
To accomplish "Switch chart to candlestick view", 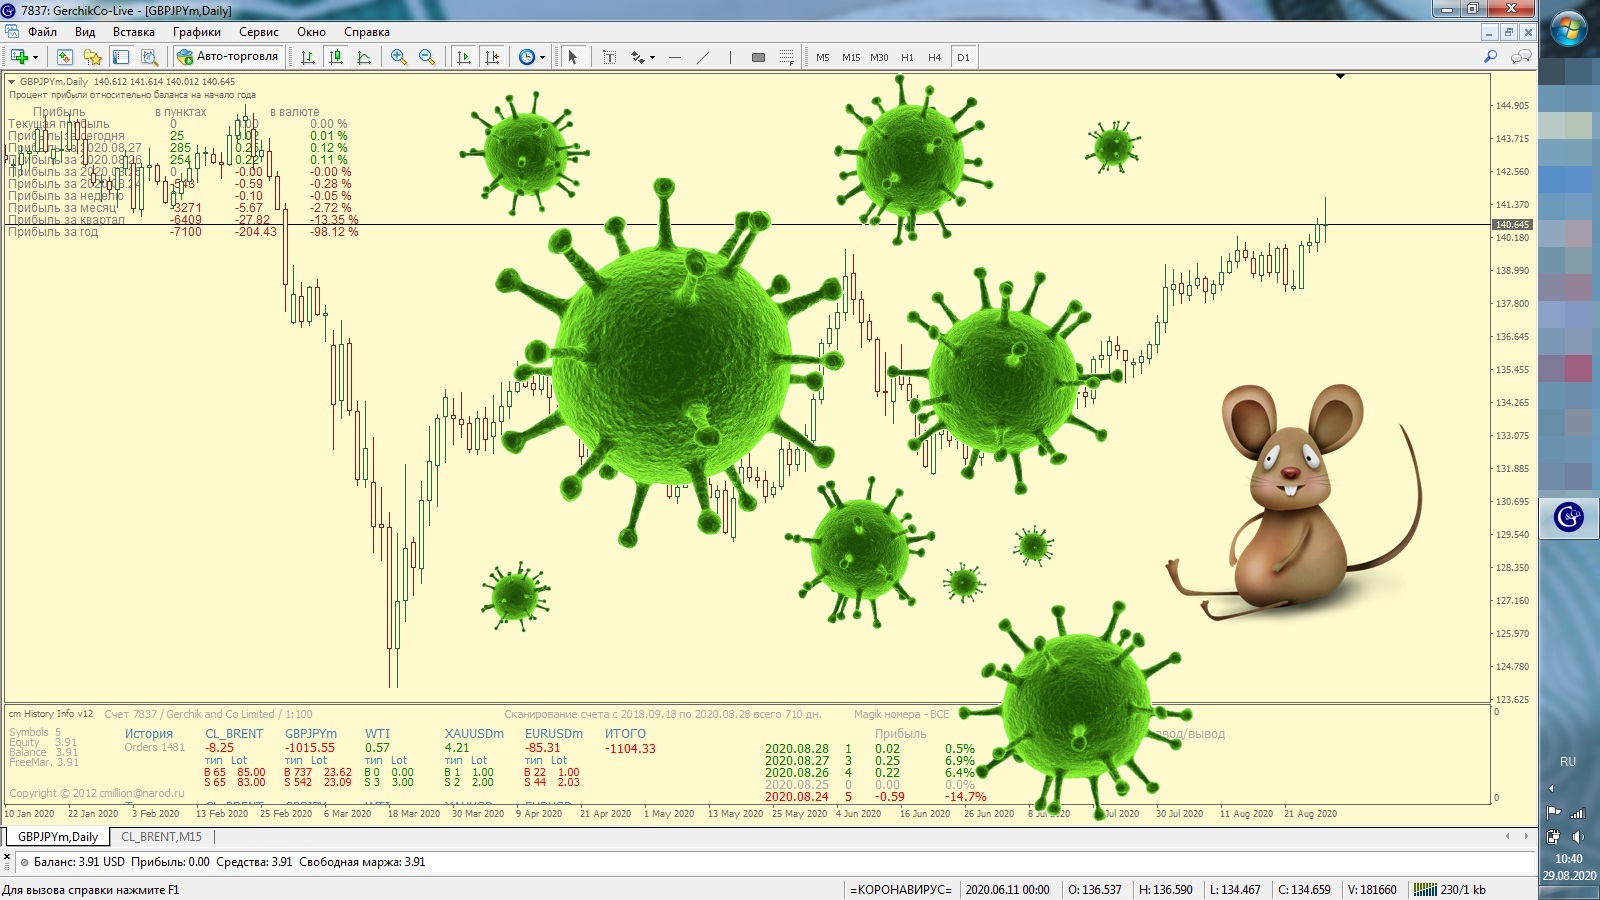I will coord(336,57).
